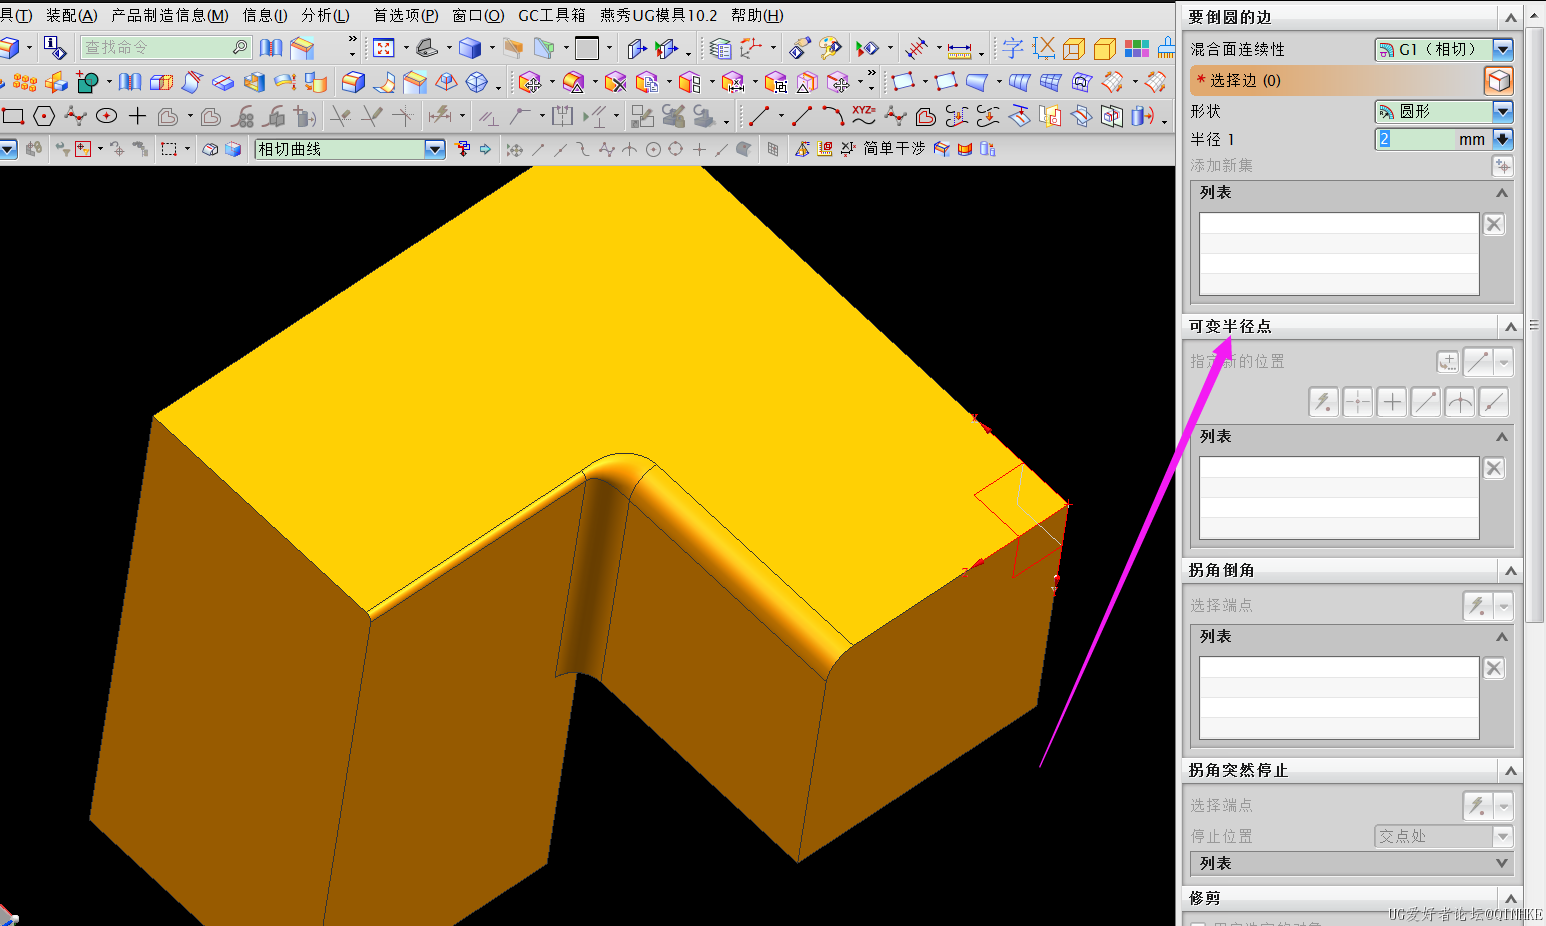The height and width of the screenshot is (926, 1546).
Task: Open the 帮助(H) menu
Action: (758, 16)
